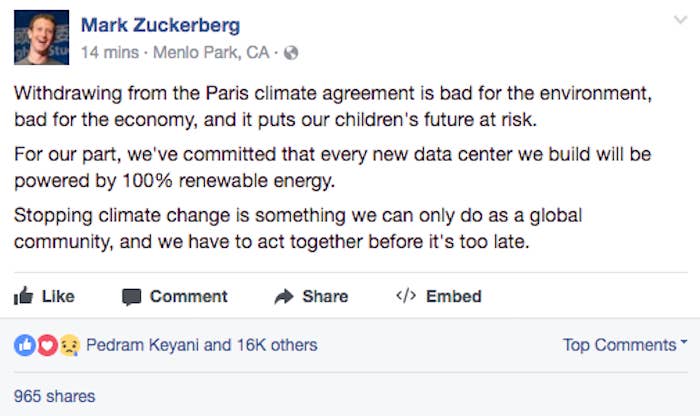The image size is (700, 416).
Task: Click the Embed button label
Action: coord(454,296)
